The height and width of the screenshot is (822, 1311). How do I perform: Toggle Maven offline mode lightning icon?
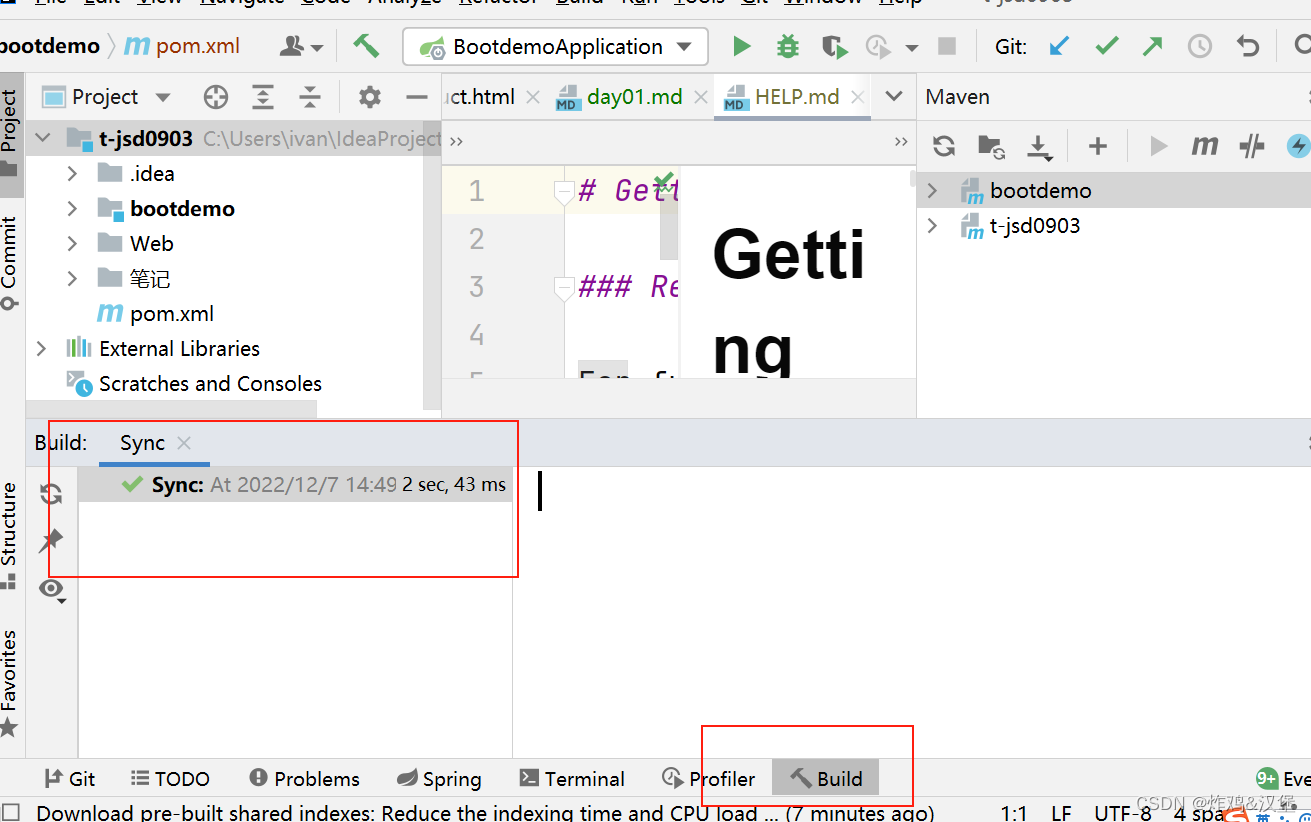click(1298, 146)
